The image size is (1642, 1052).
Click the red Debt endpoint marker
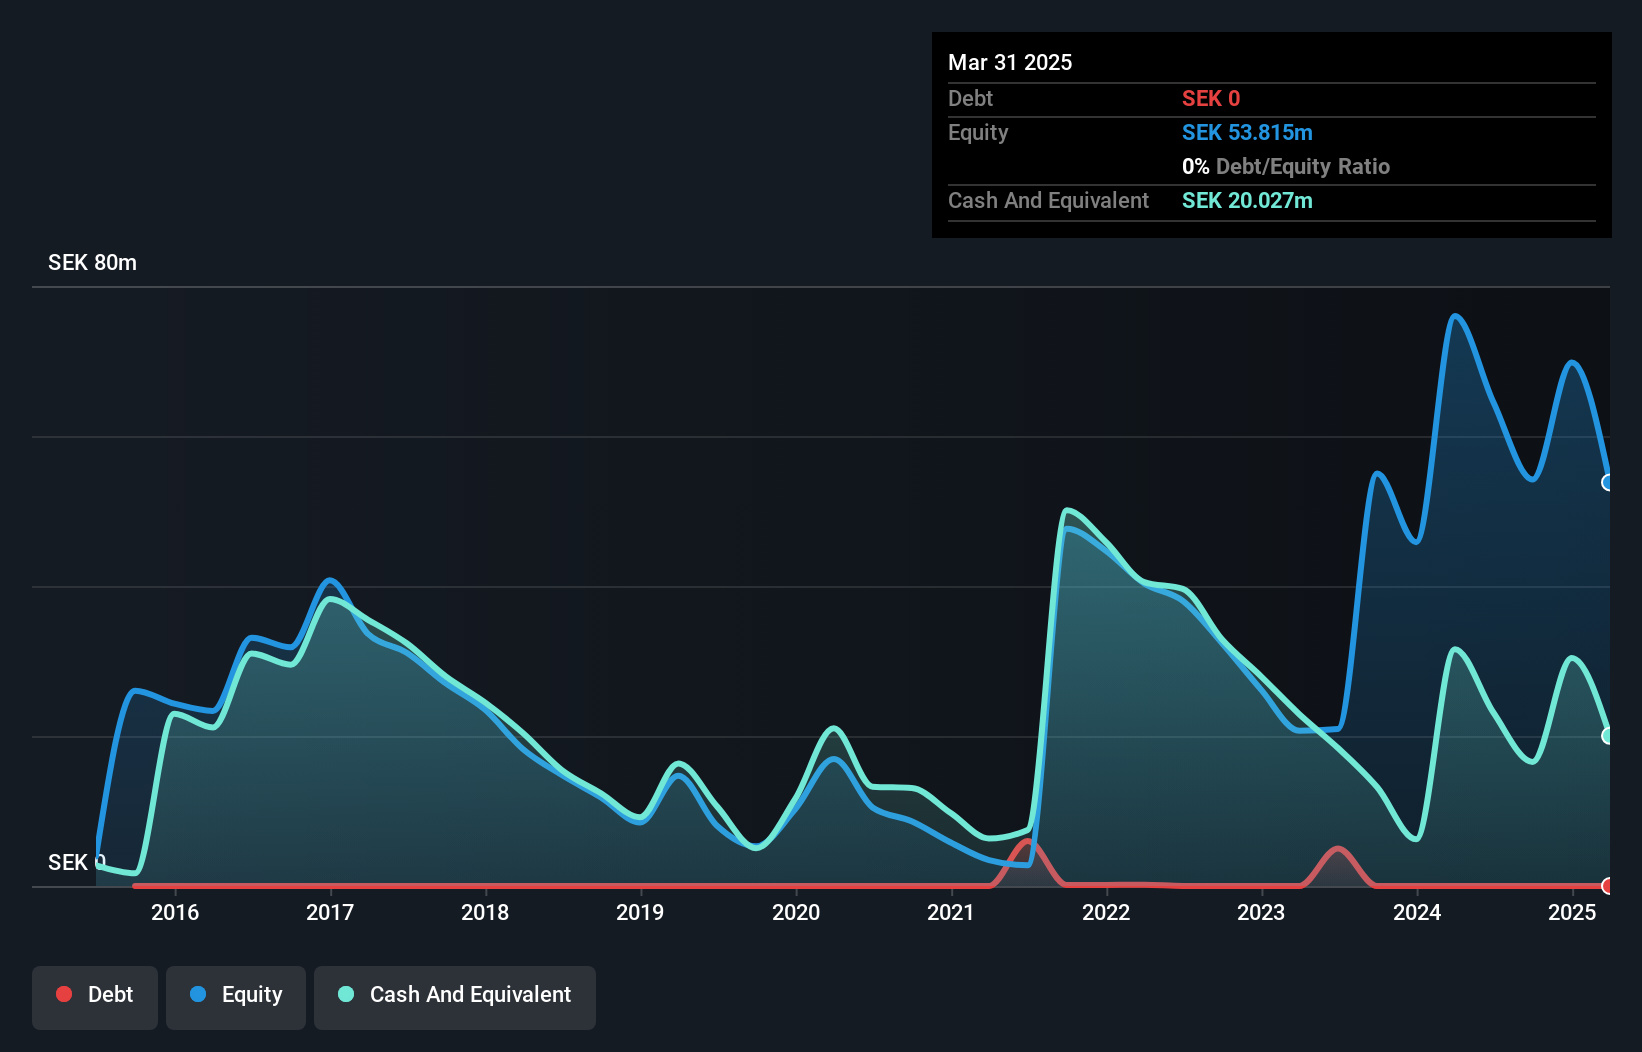(x=1608, y=886)
